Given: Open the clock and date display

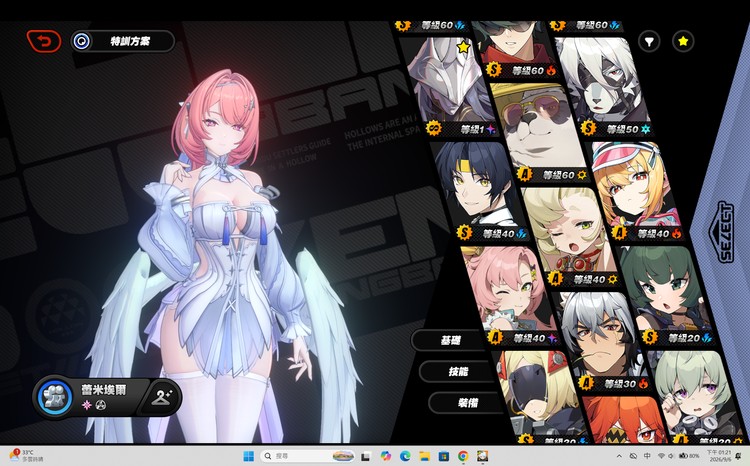Looking at the screenshot, I should [x=719, y=456].
